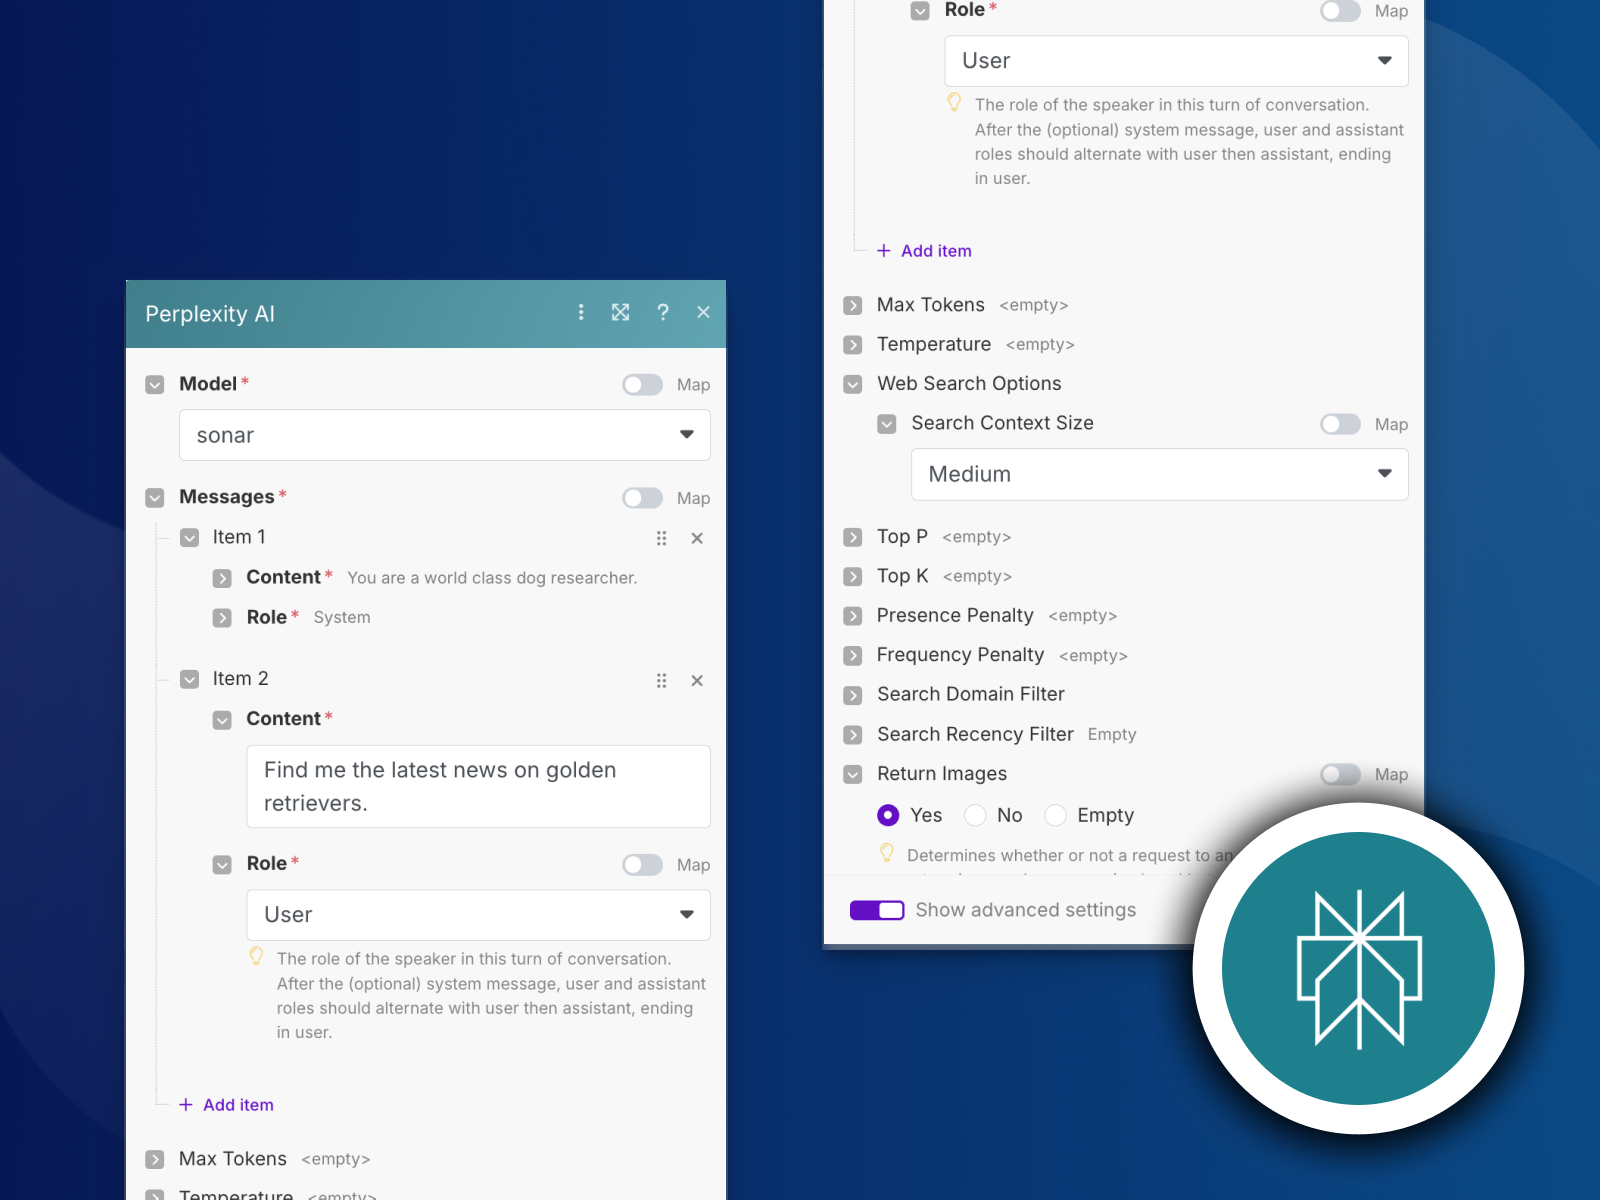
Task: Click Add item in the left panel
Action: pyautogui.click(x=227, y=1105)
